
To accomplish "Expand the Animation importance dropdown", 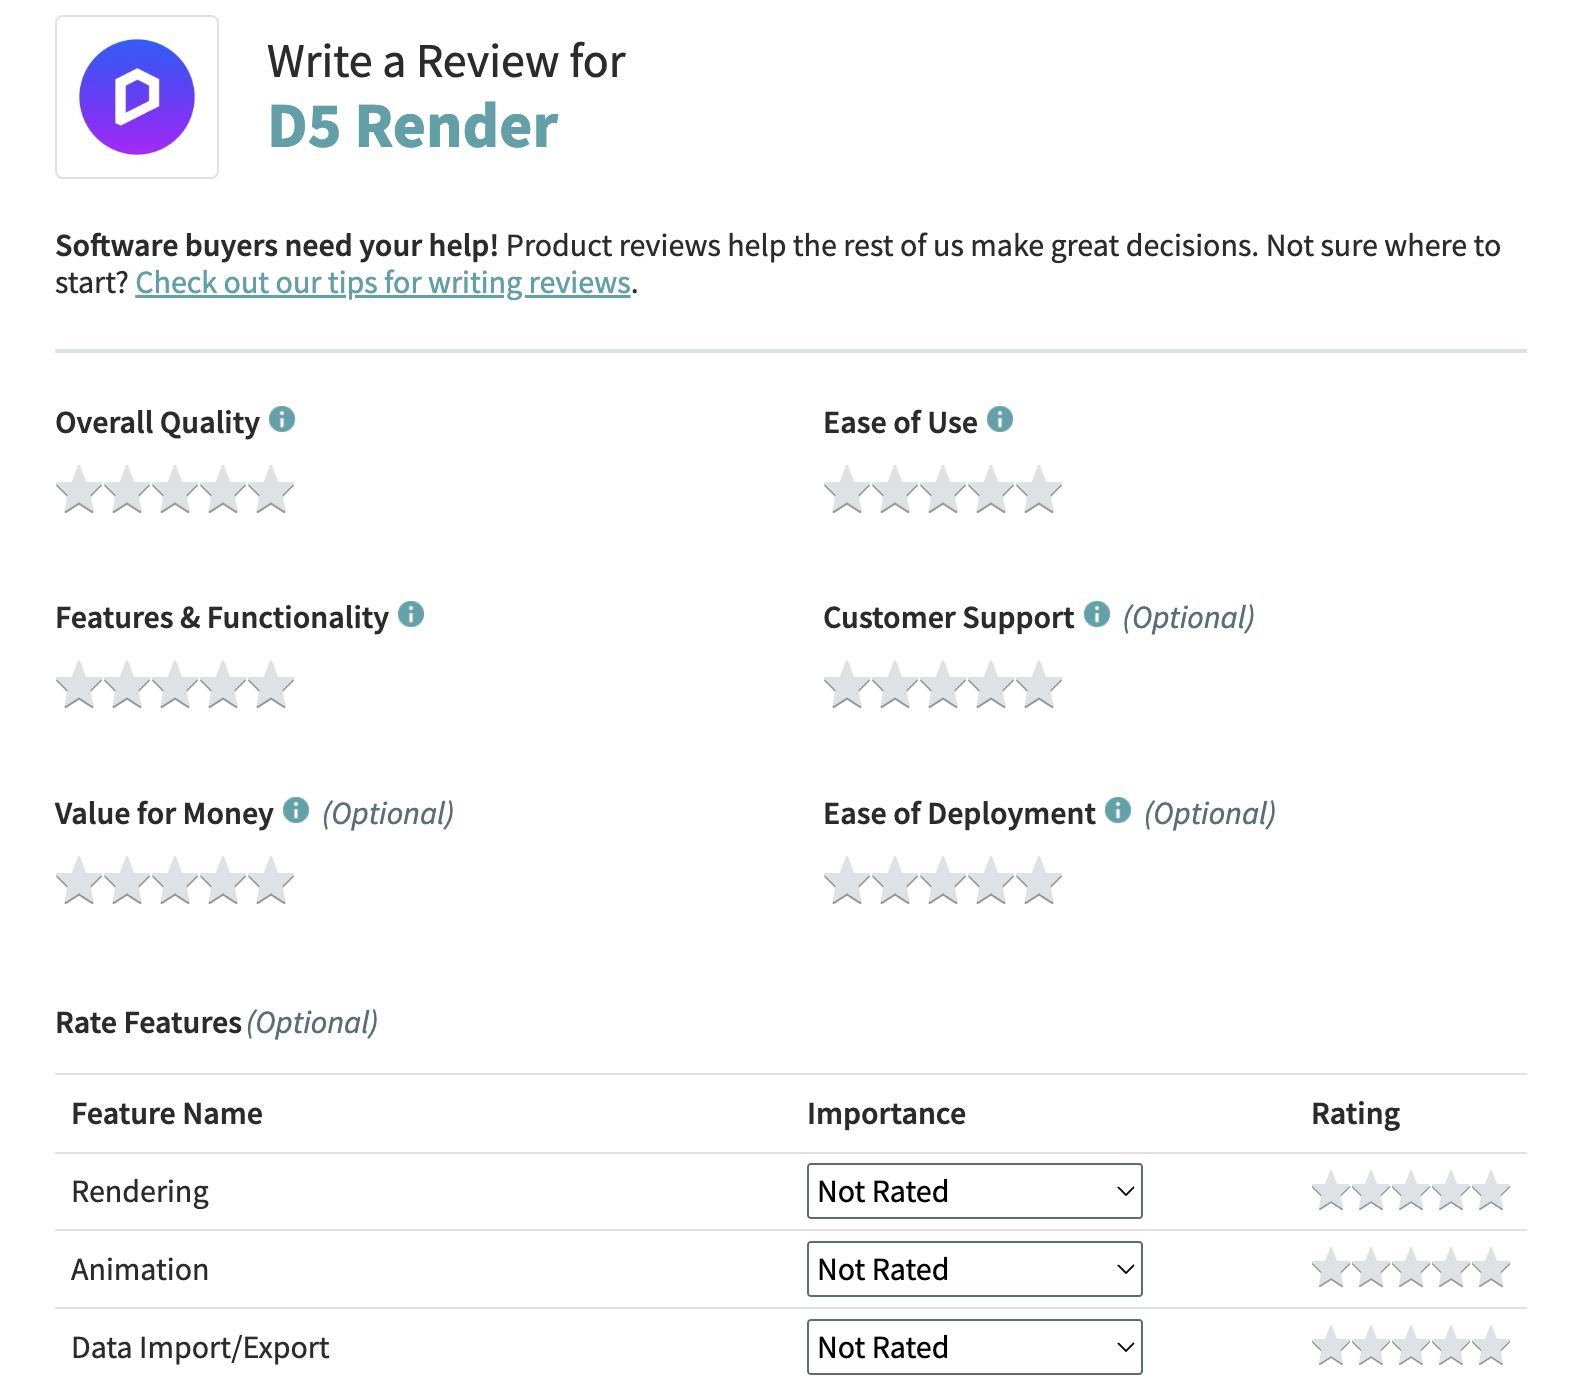I will click(x=975, y=1269).
